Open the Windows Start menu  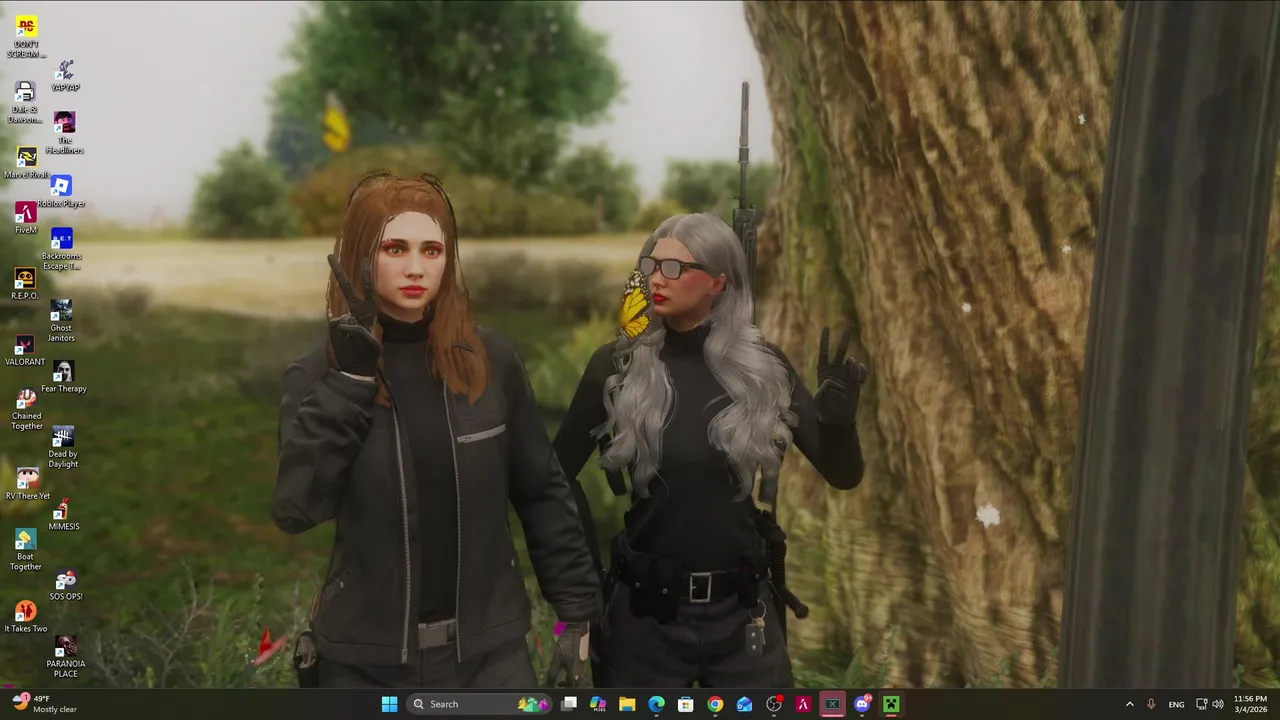(389, 704)
